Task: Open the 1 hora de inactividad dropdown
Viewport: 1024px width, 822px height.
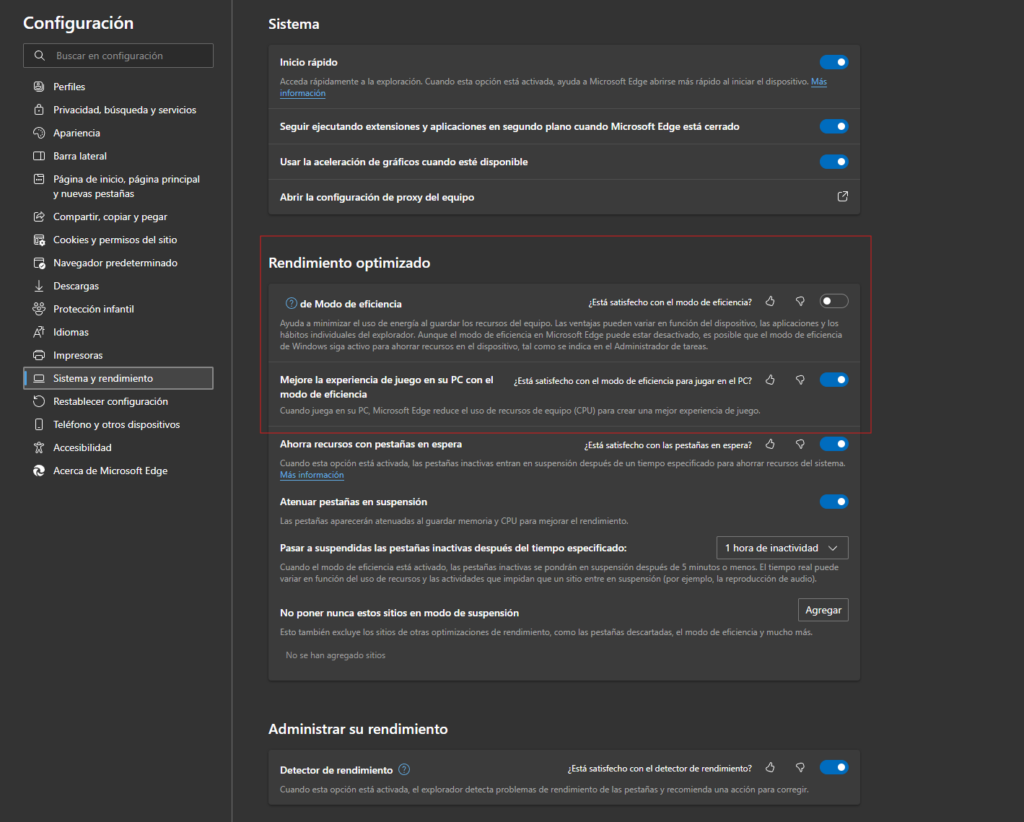Action: click(x=782, y=548)
